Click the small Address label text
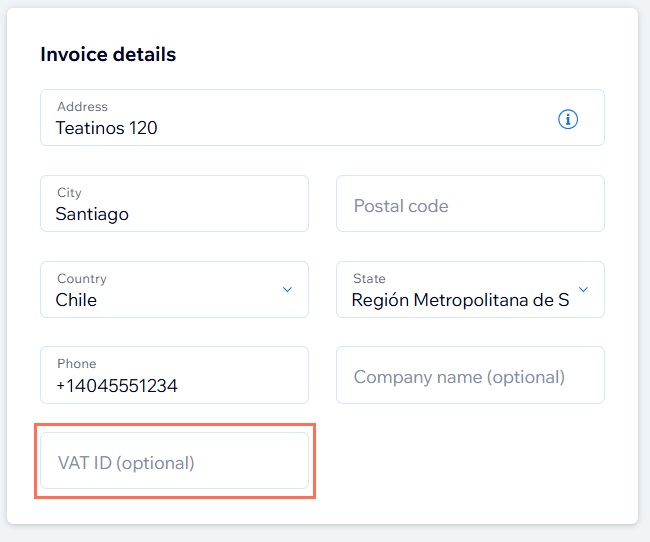 (x=82, y=107)
